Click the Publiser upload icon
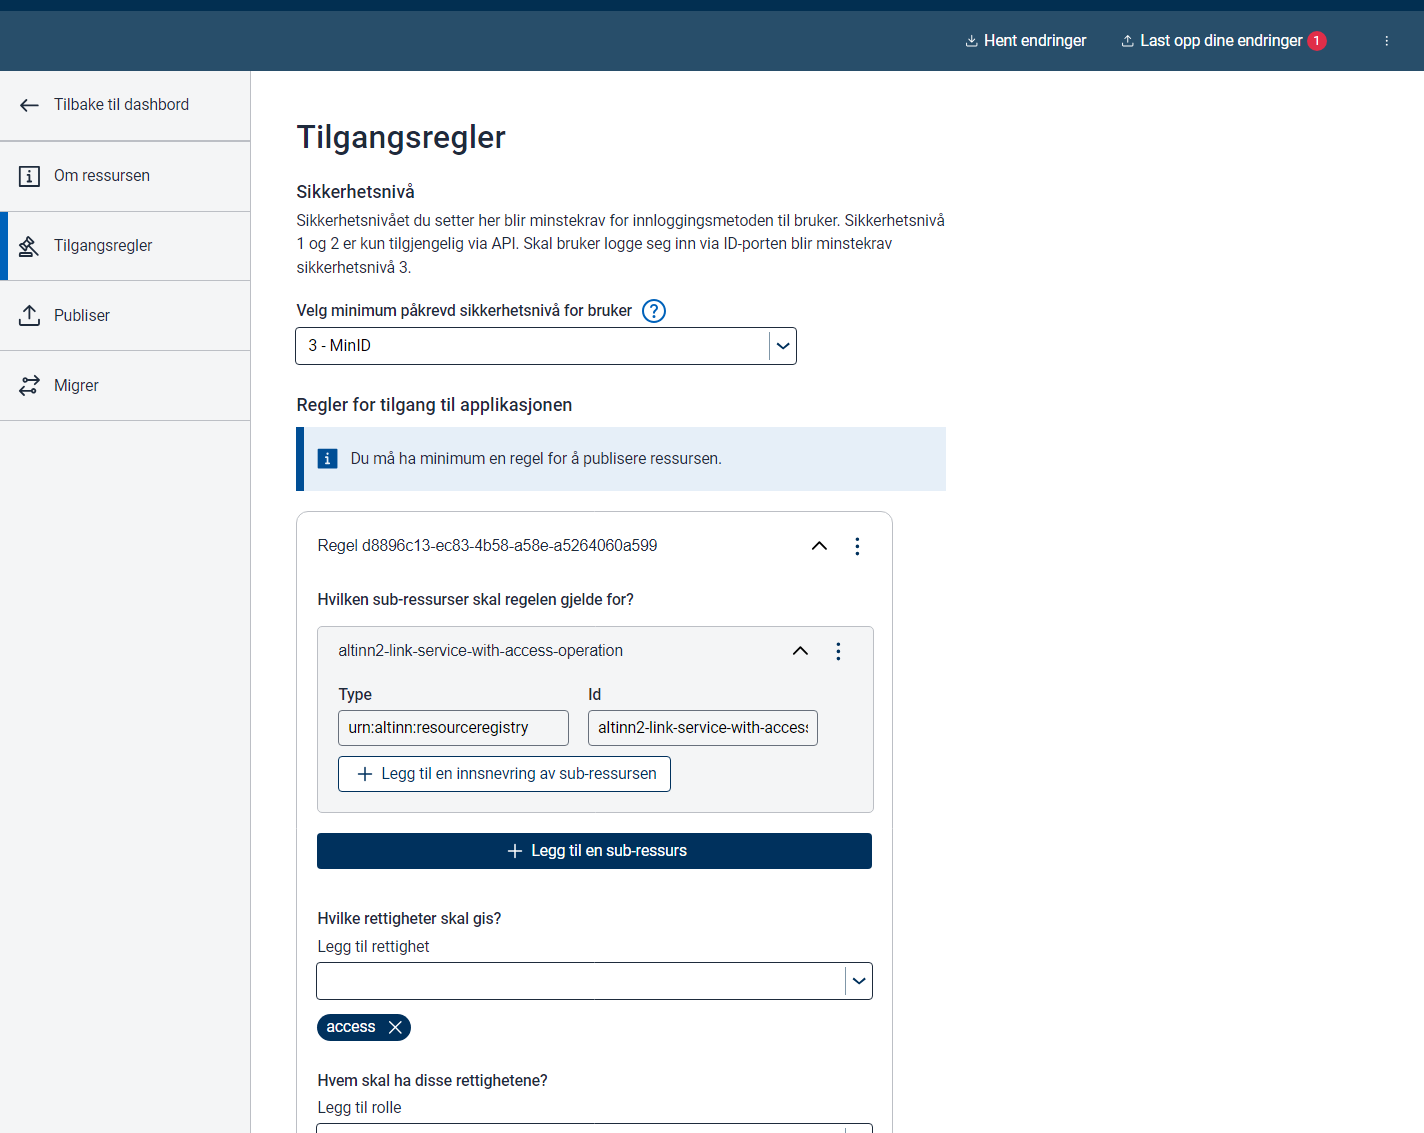 (30, 315)
